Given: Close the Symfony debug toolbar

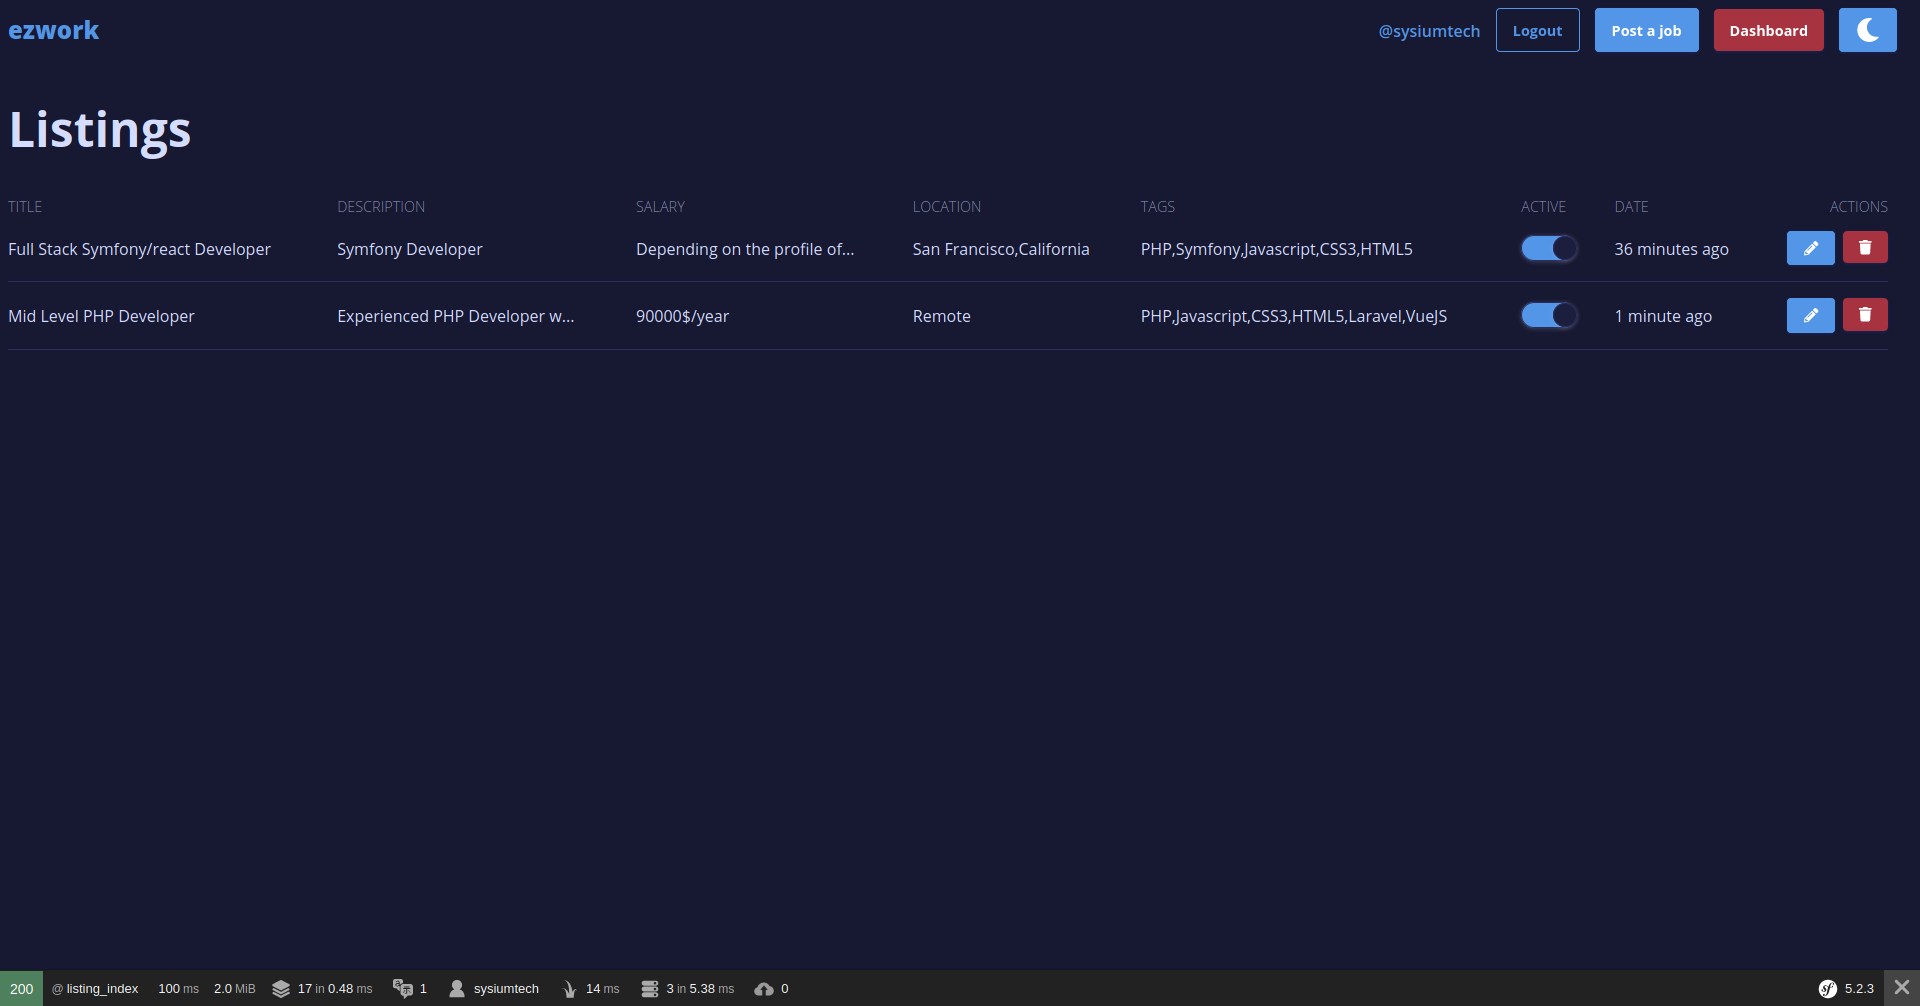Looking at the screenshot, I should tap(1902, 988).
